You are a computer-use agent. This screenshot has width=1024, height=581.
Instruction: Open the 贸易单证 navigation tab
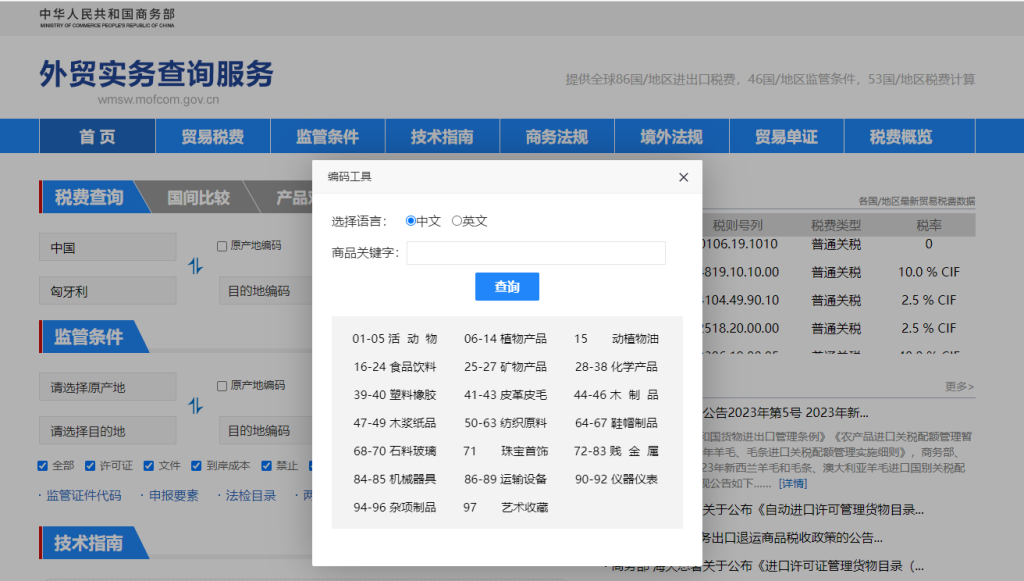pos(786,136)
